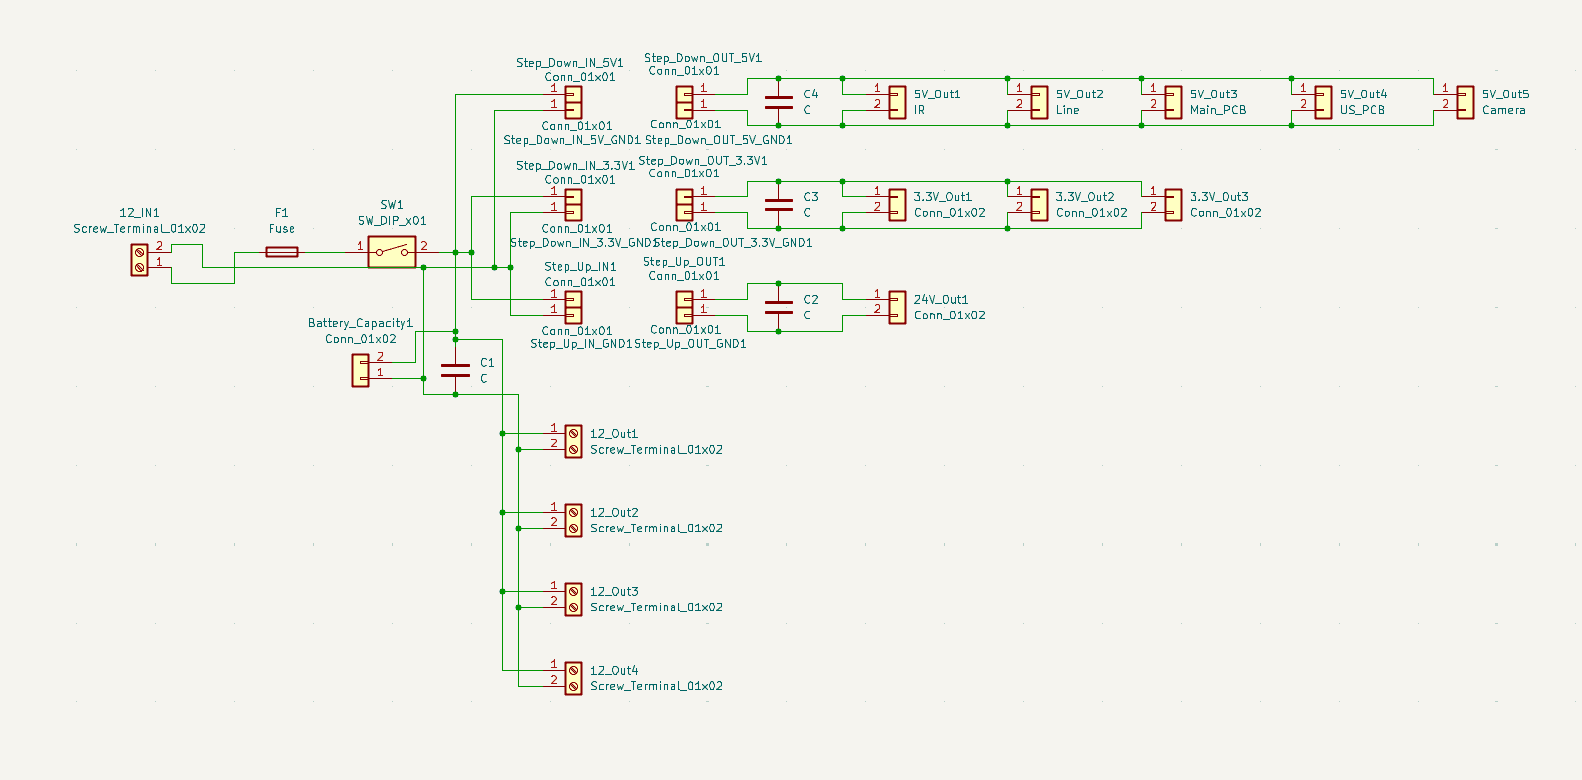
Task: Select capacitor C1 symbol
Action: (x=455, y=370)
